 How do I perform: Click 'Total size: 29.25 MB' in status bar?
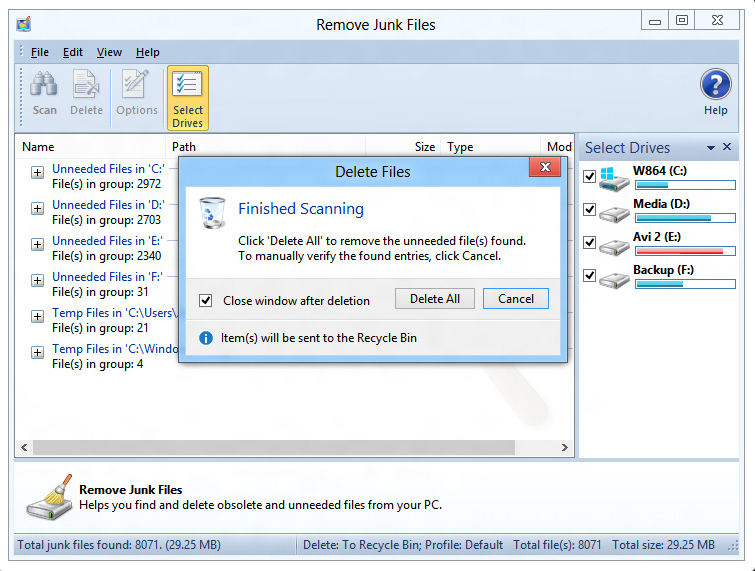point(663,545)
